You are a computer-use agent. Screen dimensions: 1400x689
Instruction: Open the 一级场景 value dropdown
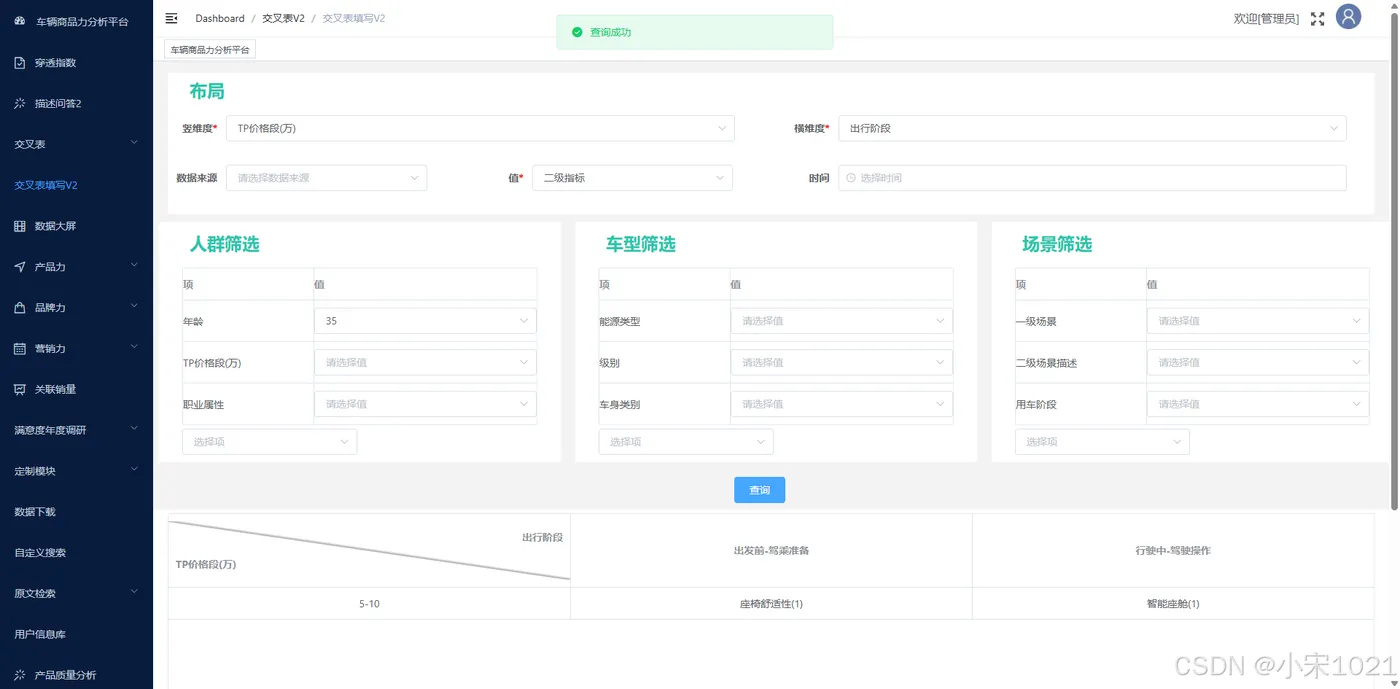point(1257,321)
